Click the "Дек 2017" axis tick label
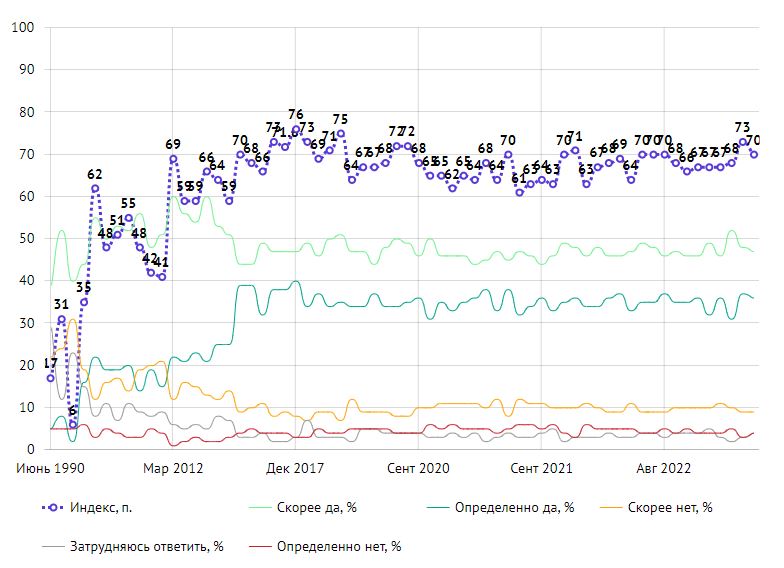The height and width of the screenshot is (568, 784). tap(296, 468)
